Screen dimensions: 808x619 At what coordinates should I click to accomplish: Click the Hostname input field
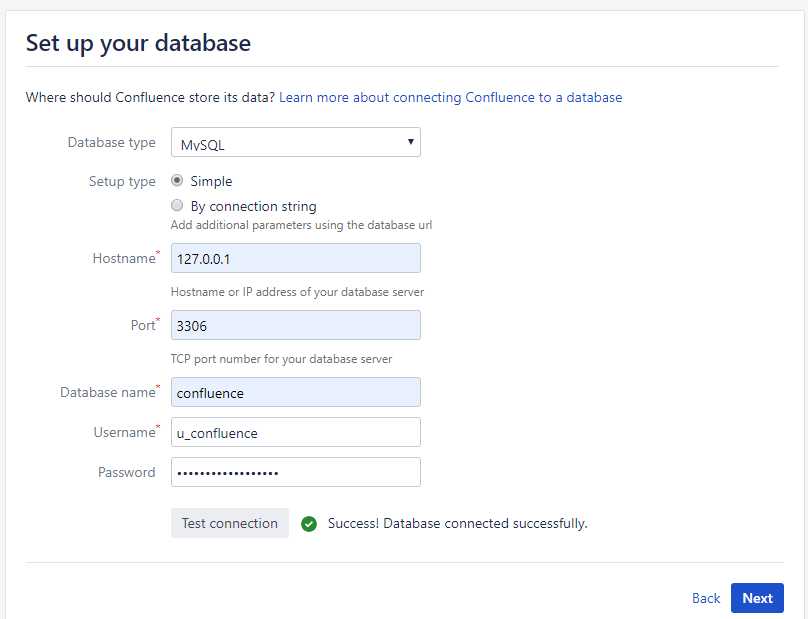coord(295,258)
